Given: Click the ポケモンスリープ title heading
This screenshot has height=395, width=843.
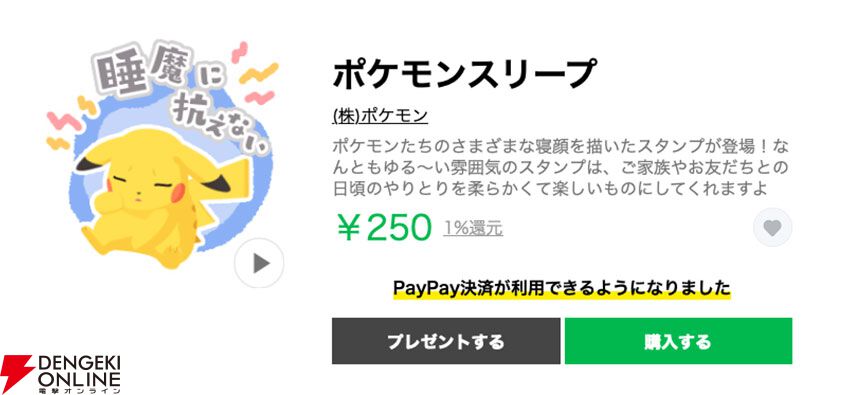Looking at the screenshot, I should 465,74.
